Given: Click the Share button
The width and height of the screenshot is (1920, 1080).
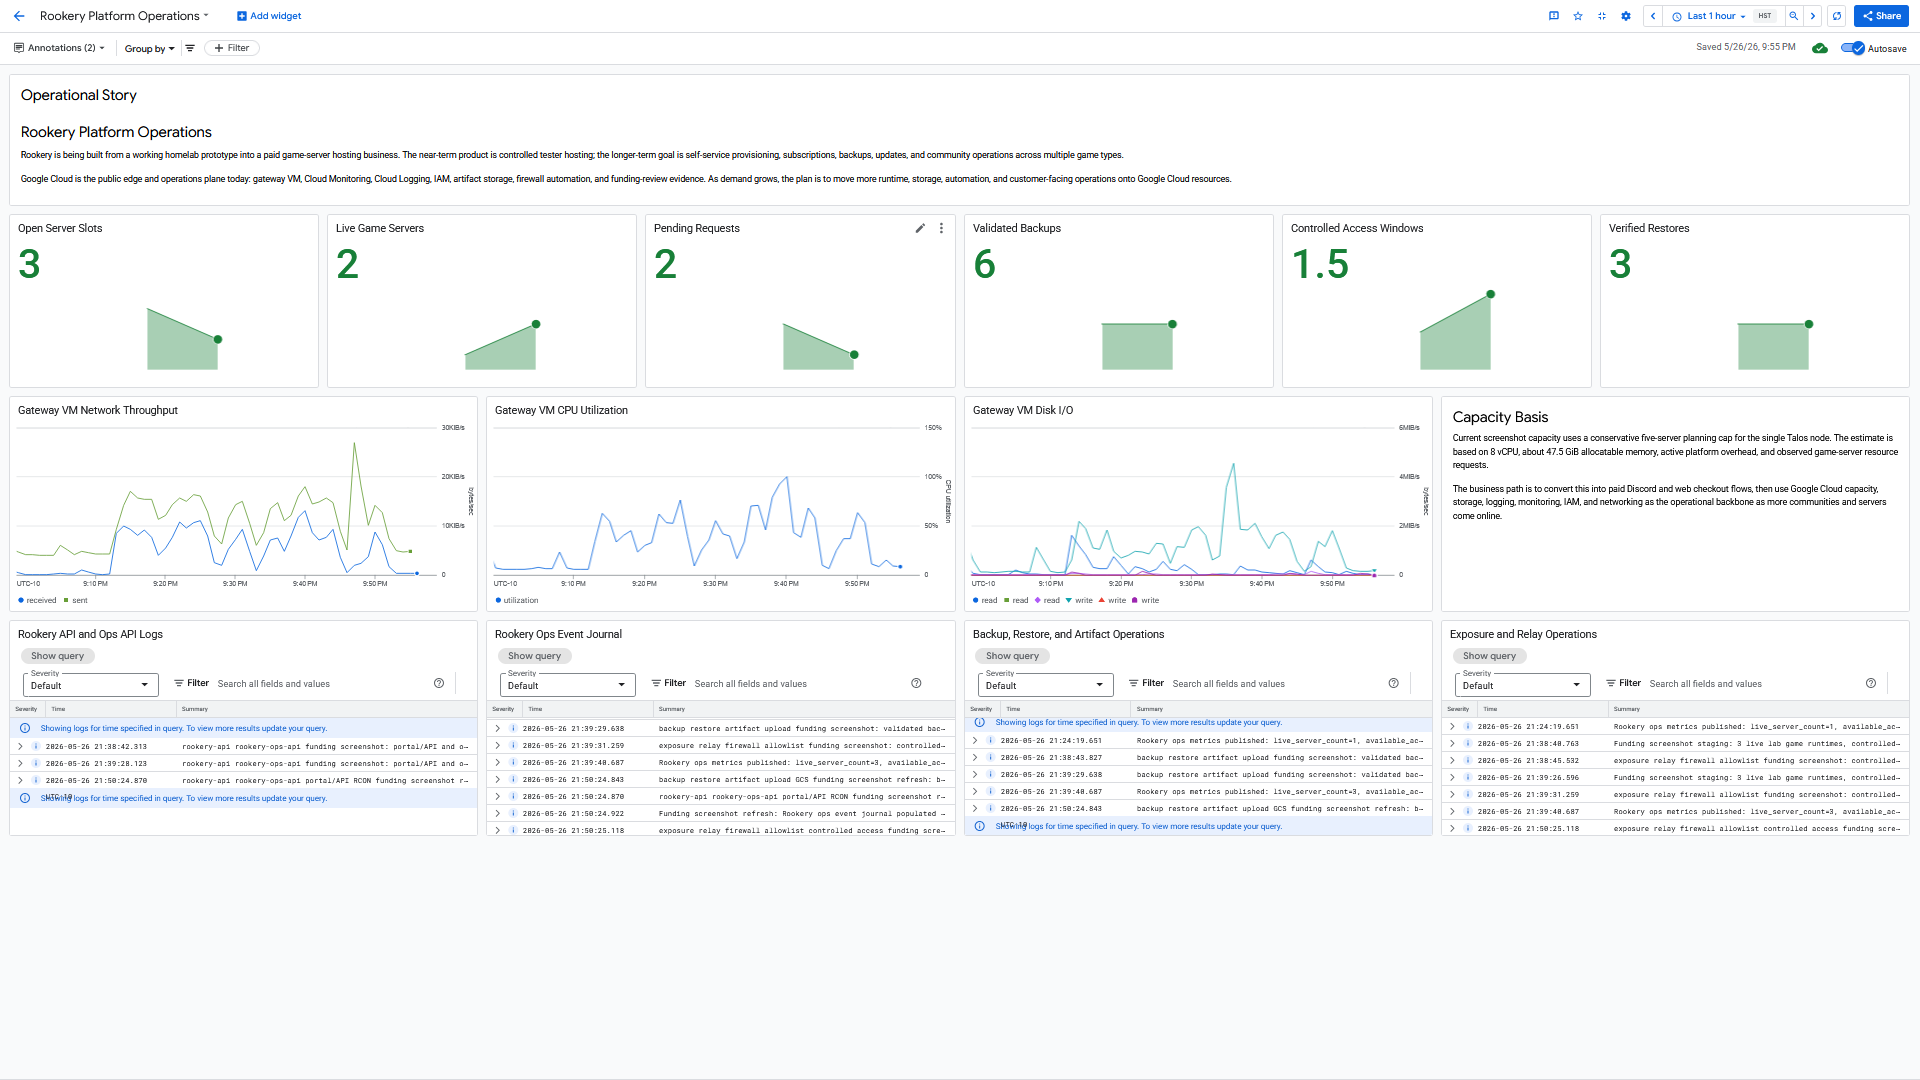Looking at the screenshot, I should click(x=1881, y=16).
